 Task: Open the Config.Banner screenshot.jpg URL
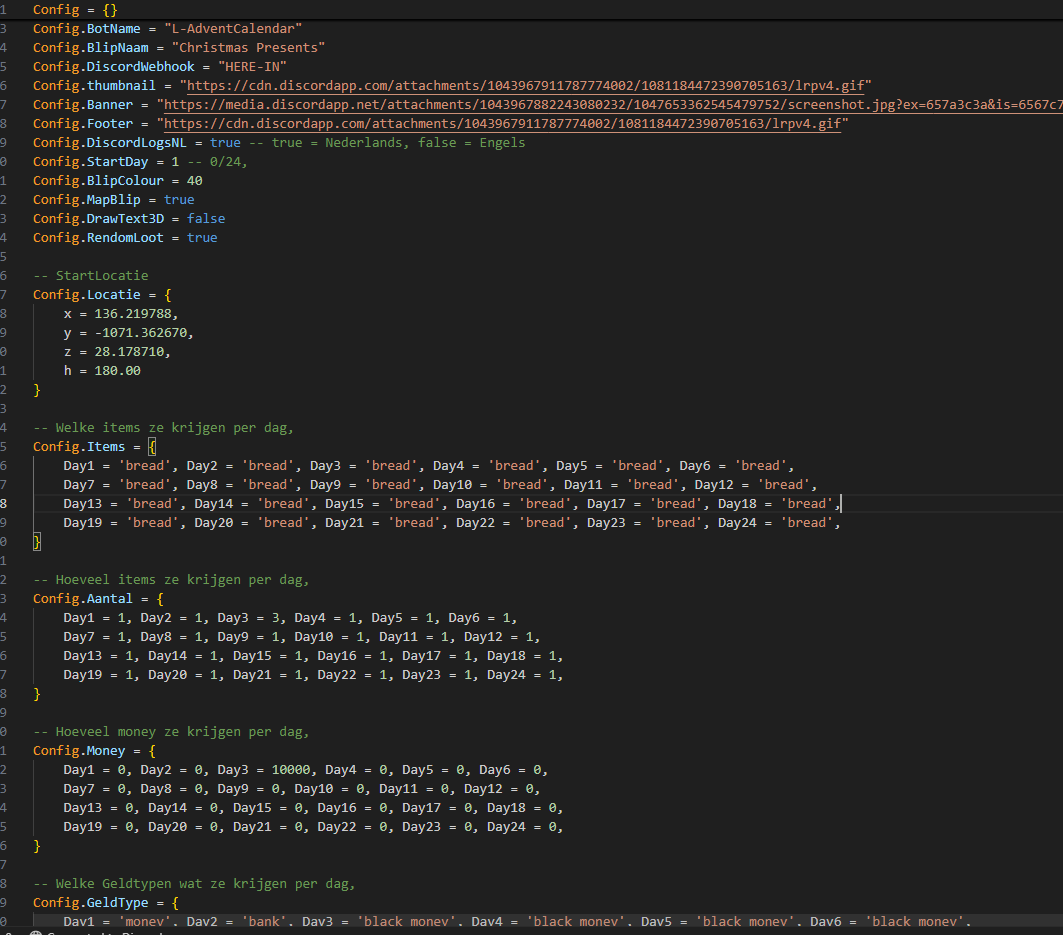pyautogui.click(x=613, y=104)
